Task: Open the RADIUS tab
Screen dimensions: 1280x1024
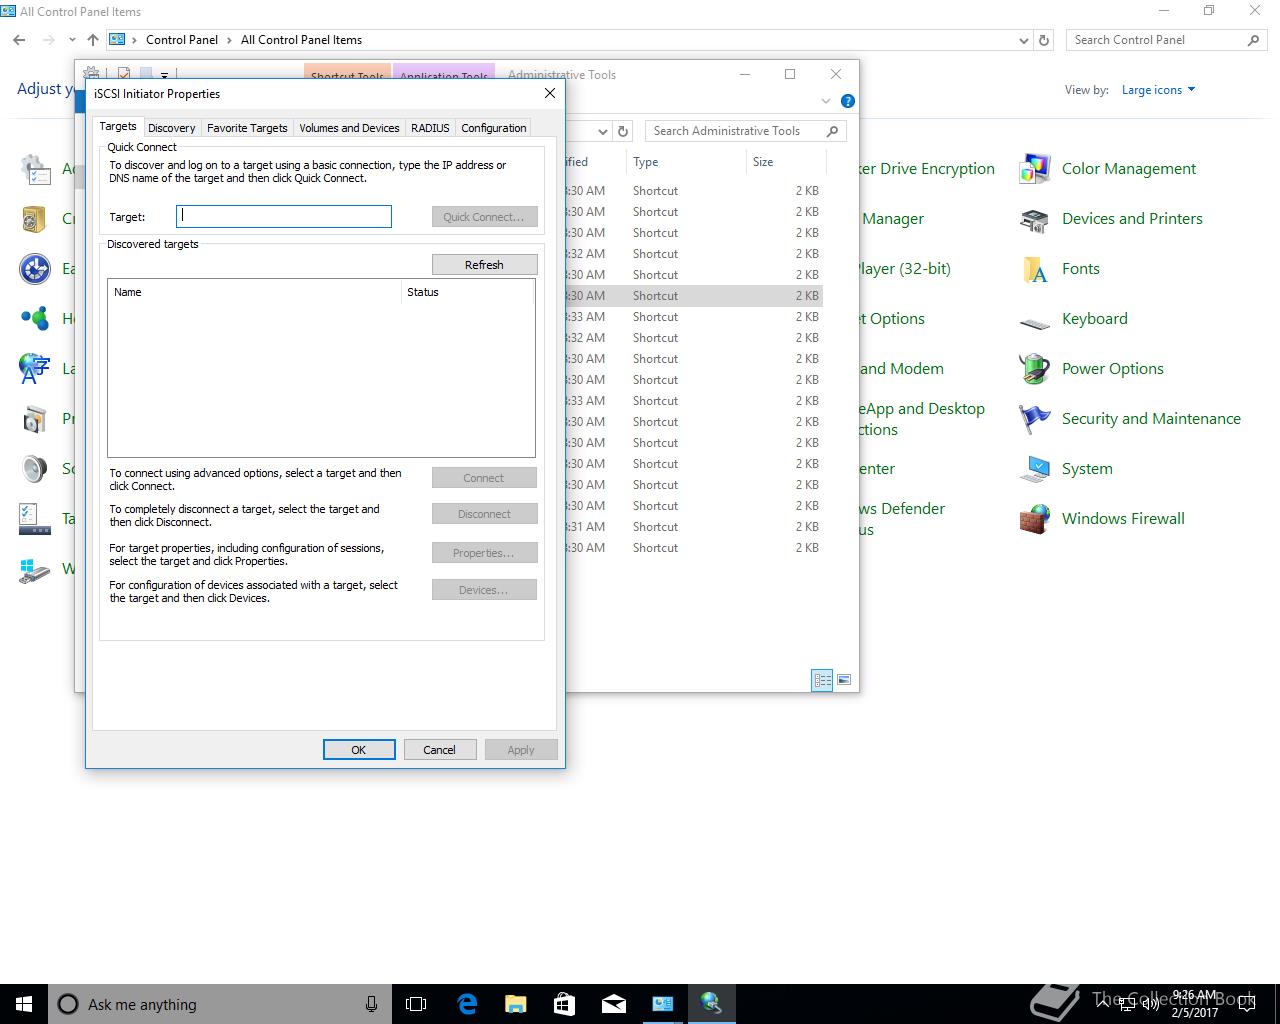Action: 430,128
